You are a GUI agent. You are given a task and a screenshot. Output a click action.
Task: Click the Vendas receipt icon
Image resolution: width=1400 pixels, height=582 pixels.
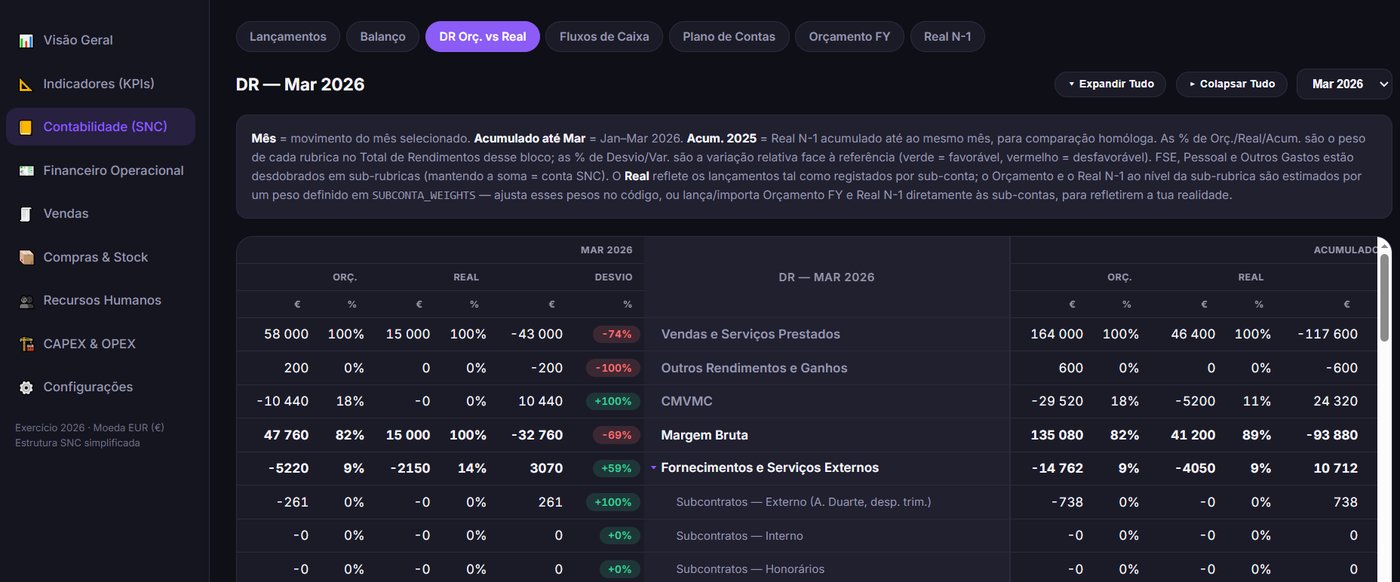pos(26,214)
